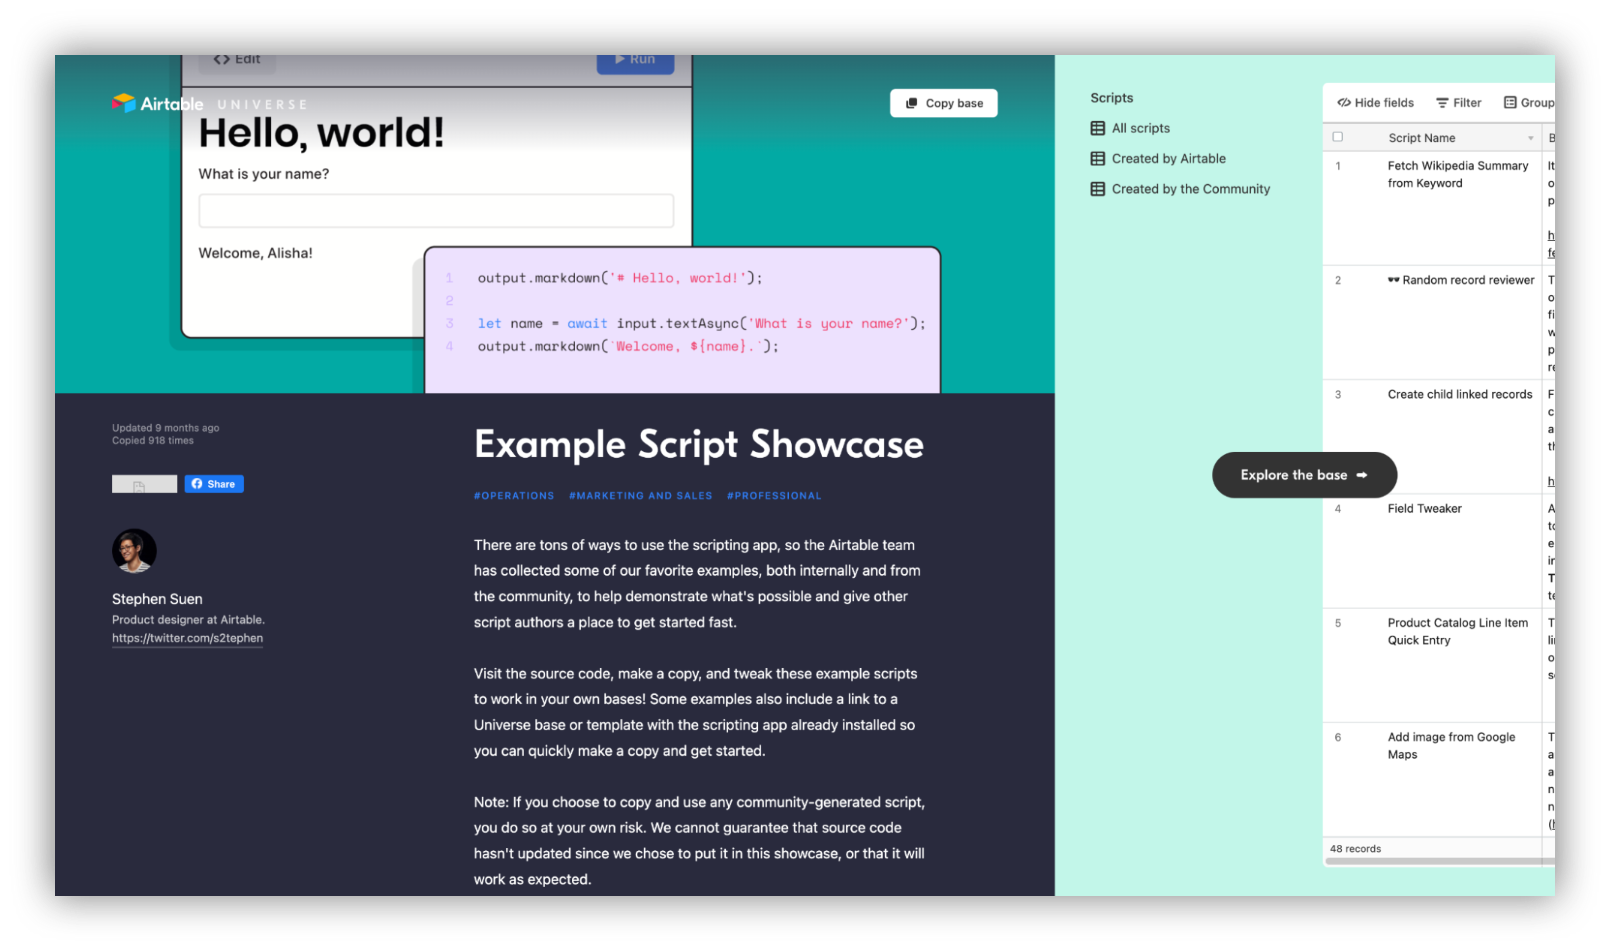Click the Copy base button
Image resolution: width=1610 pixels, height=951 pixels.
pos(944,103)
